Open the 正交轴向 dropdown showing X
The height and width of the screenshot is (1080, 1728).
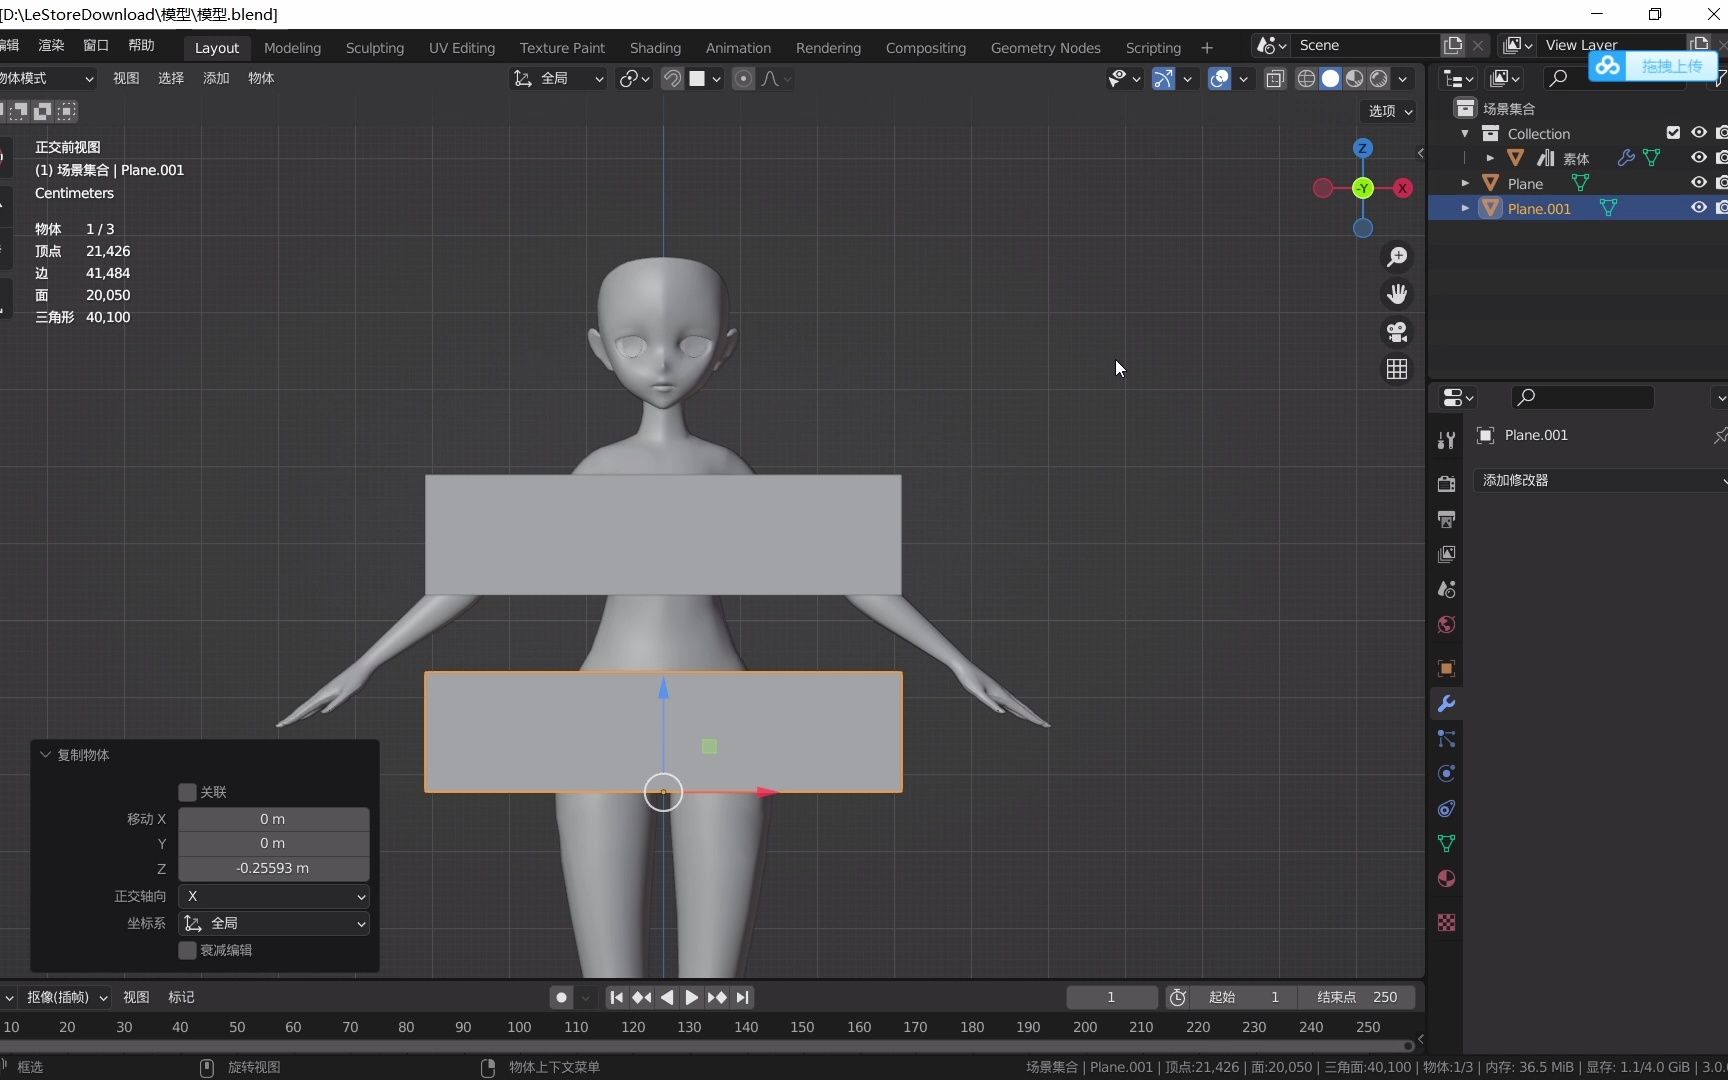(x=273, y=896)
